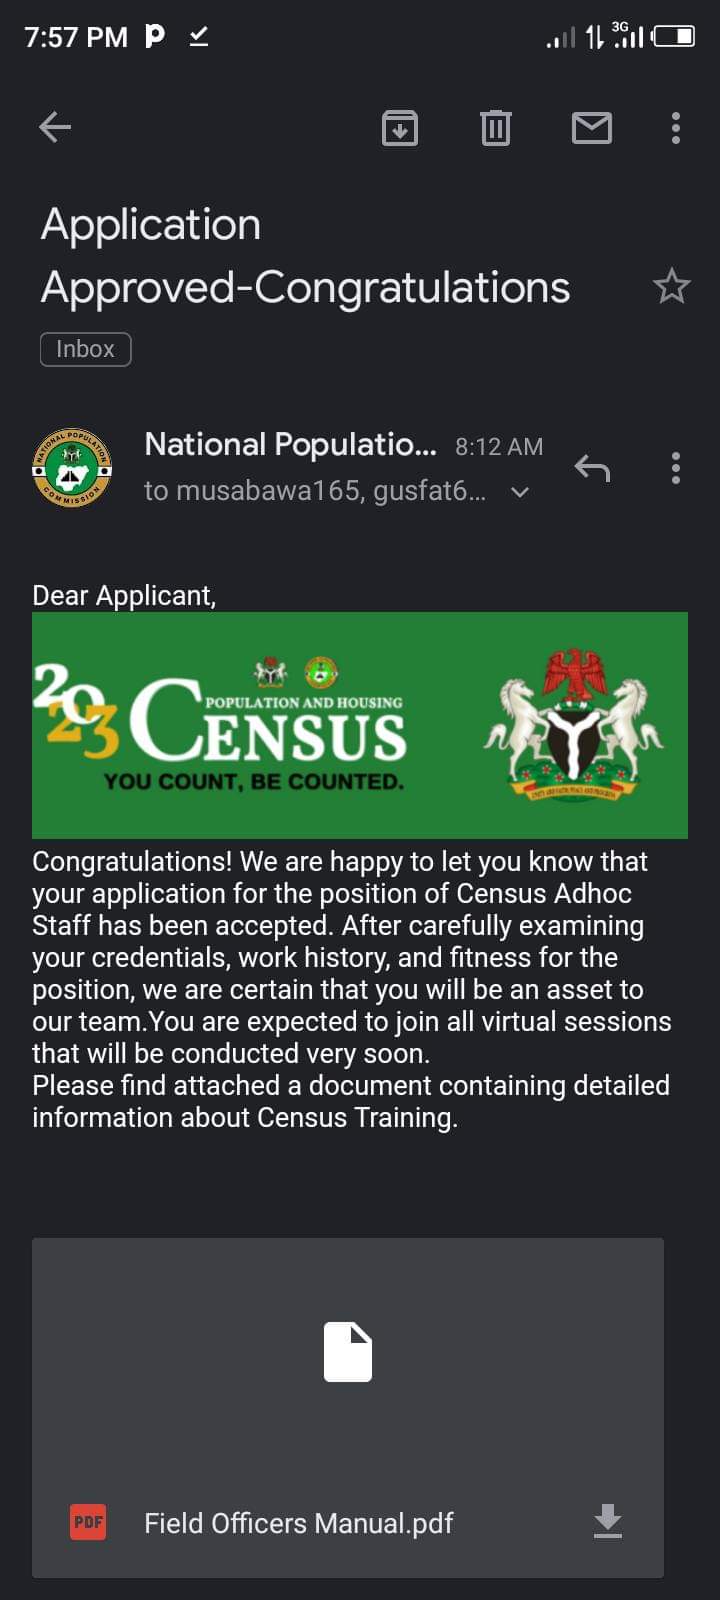Viewport: 720px width, 1600px height.
Task: Download Field Officers Manual.pdf
Action: pyautogui.click(x=607, y=1521)
